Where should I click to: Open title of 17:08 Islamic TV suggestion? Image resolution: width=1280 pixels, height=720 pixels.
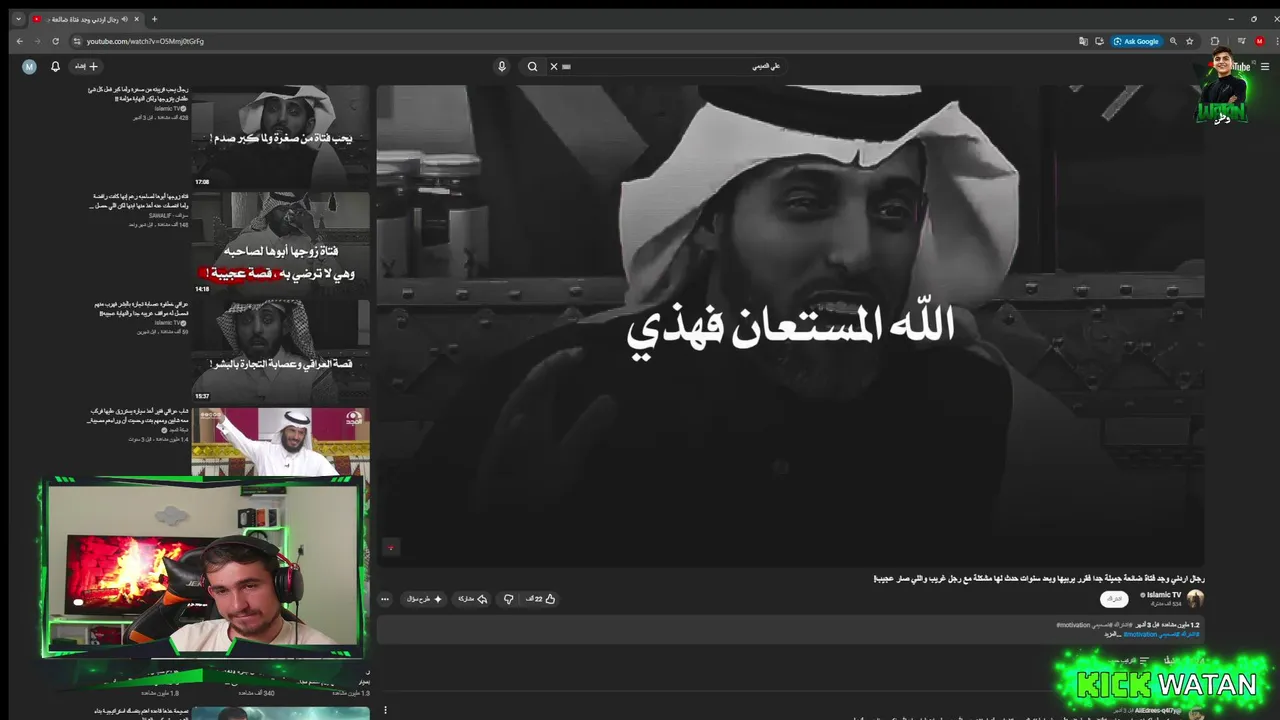click(x=138, y=94)
